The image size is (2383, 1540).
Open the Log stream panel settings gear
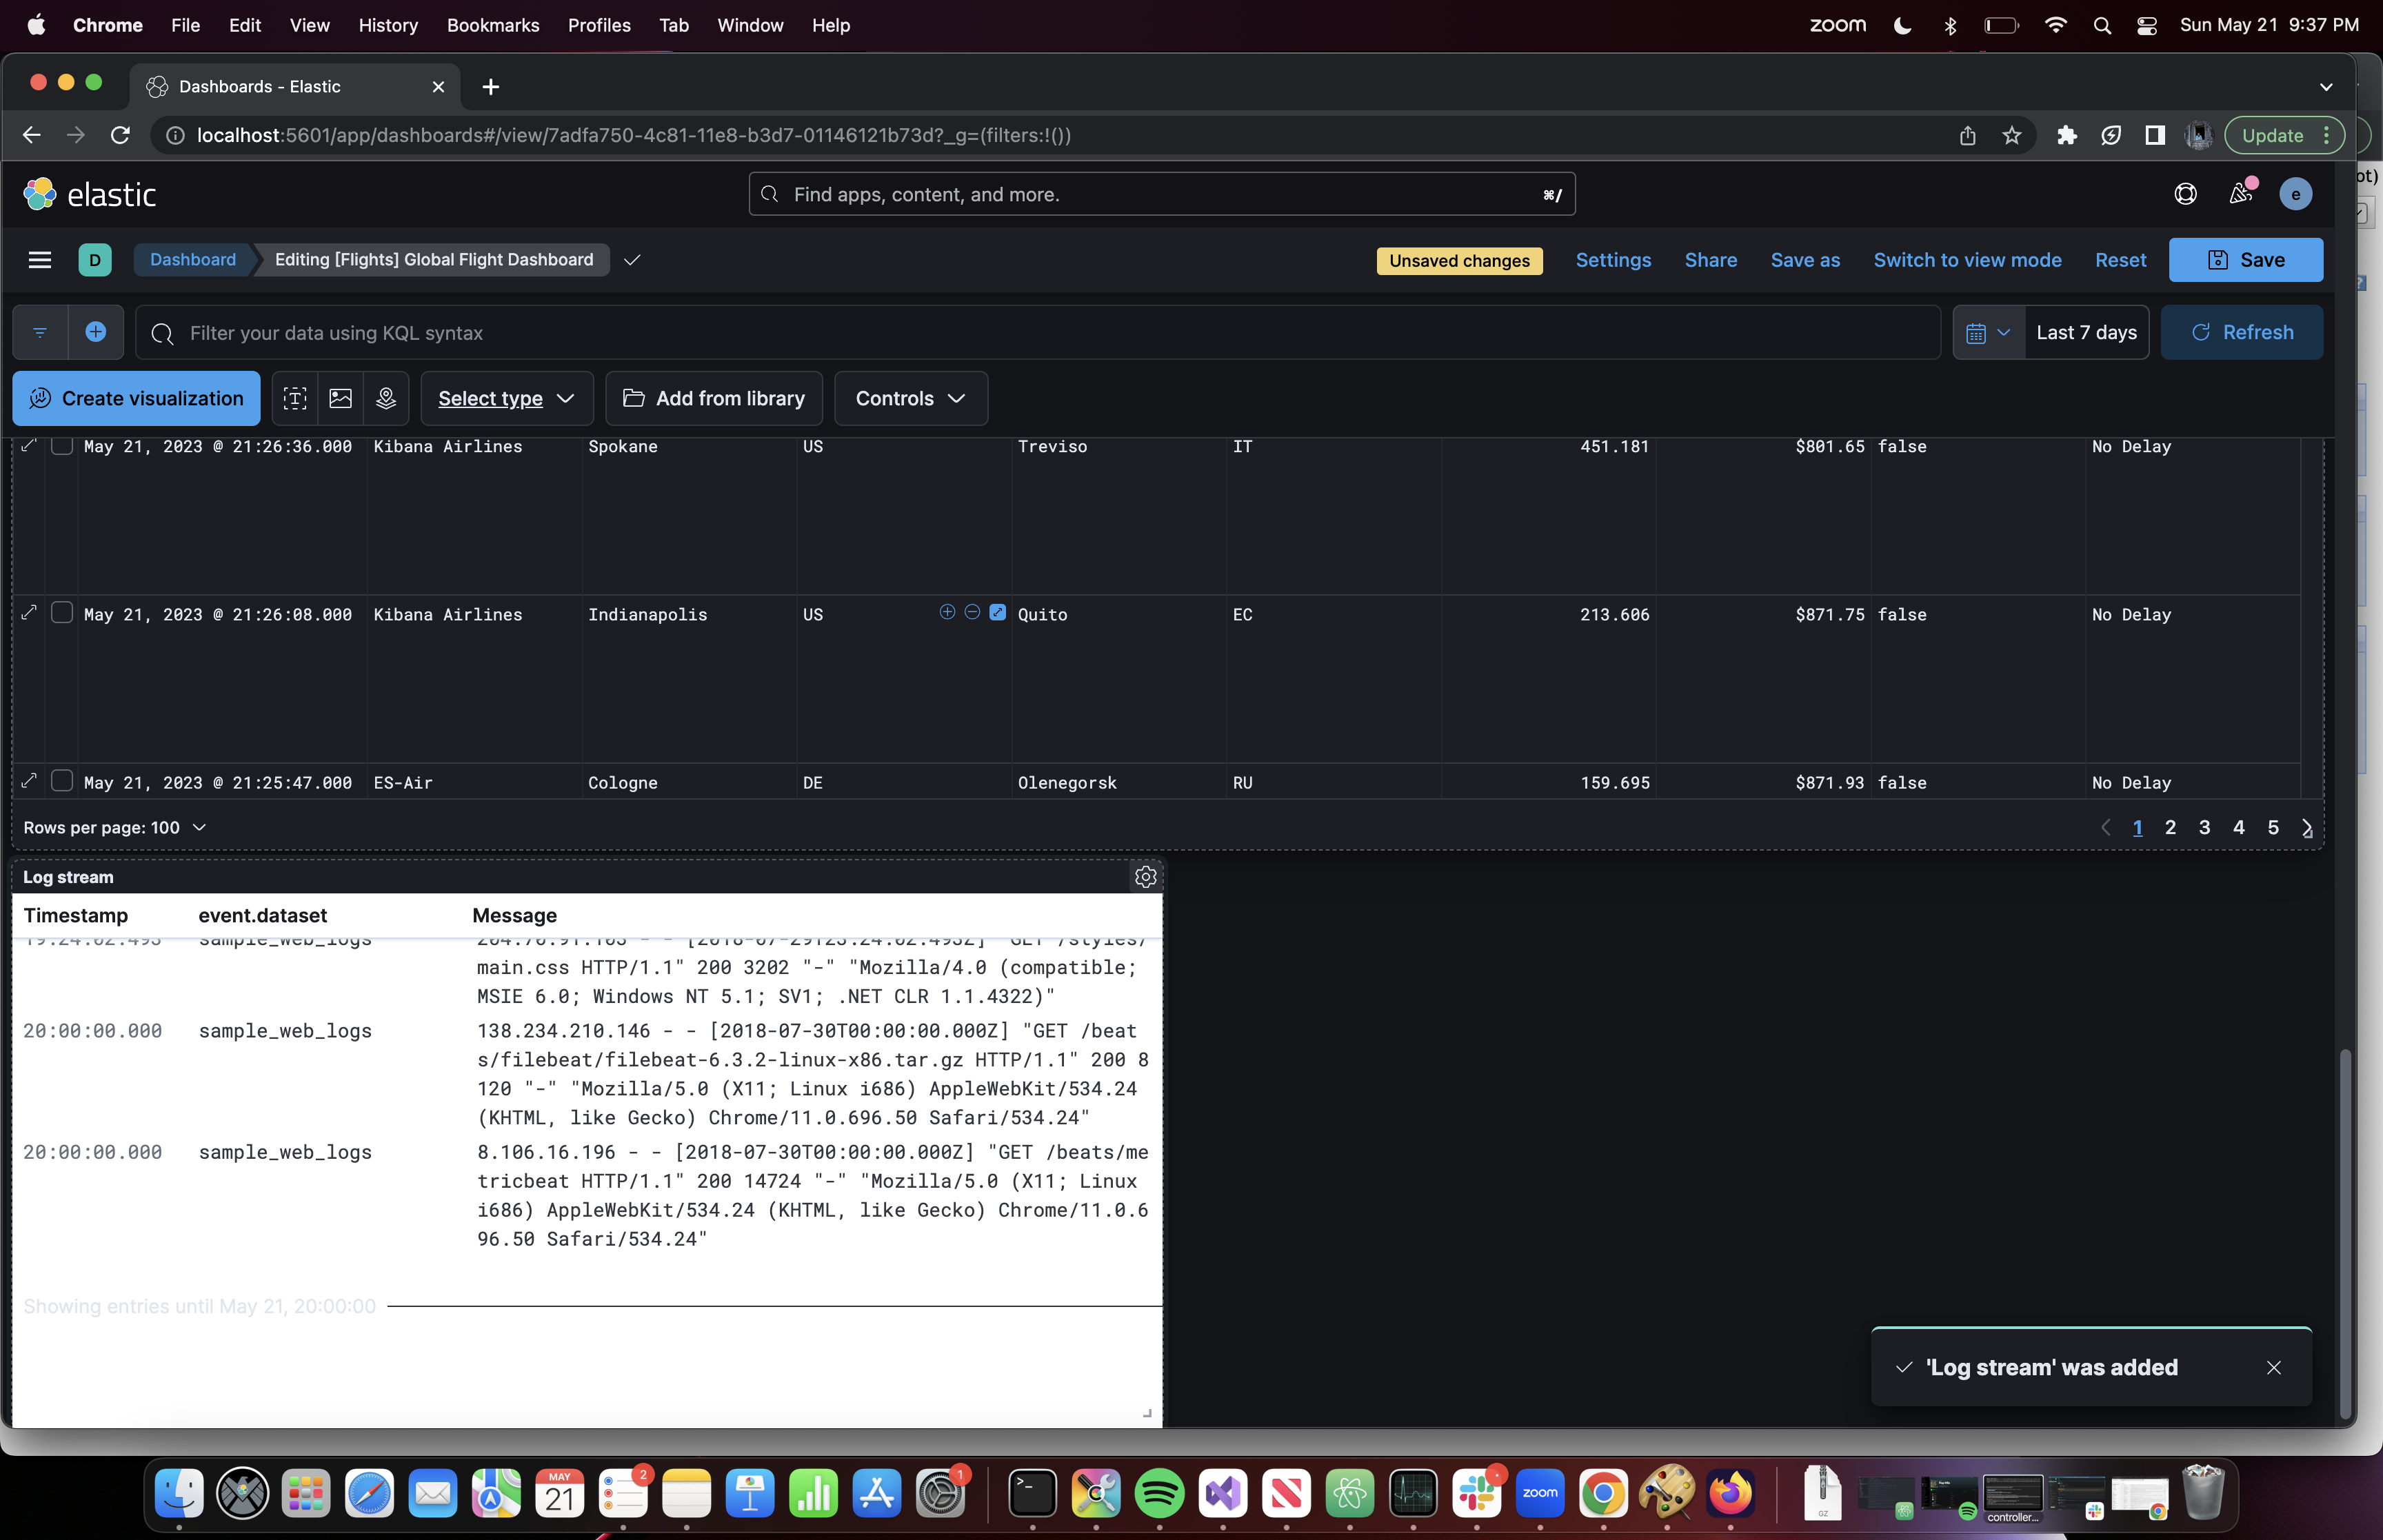point(1146,877)
